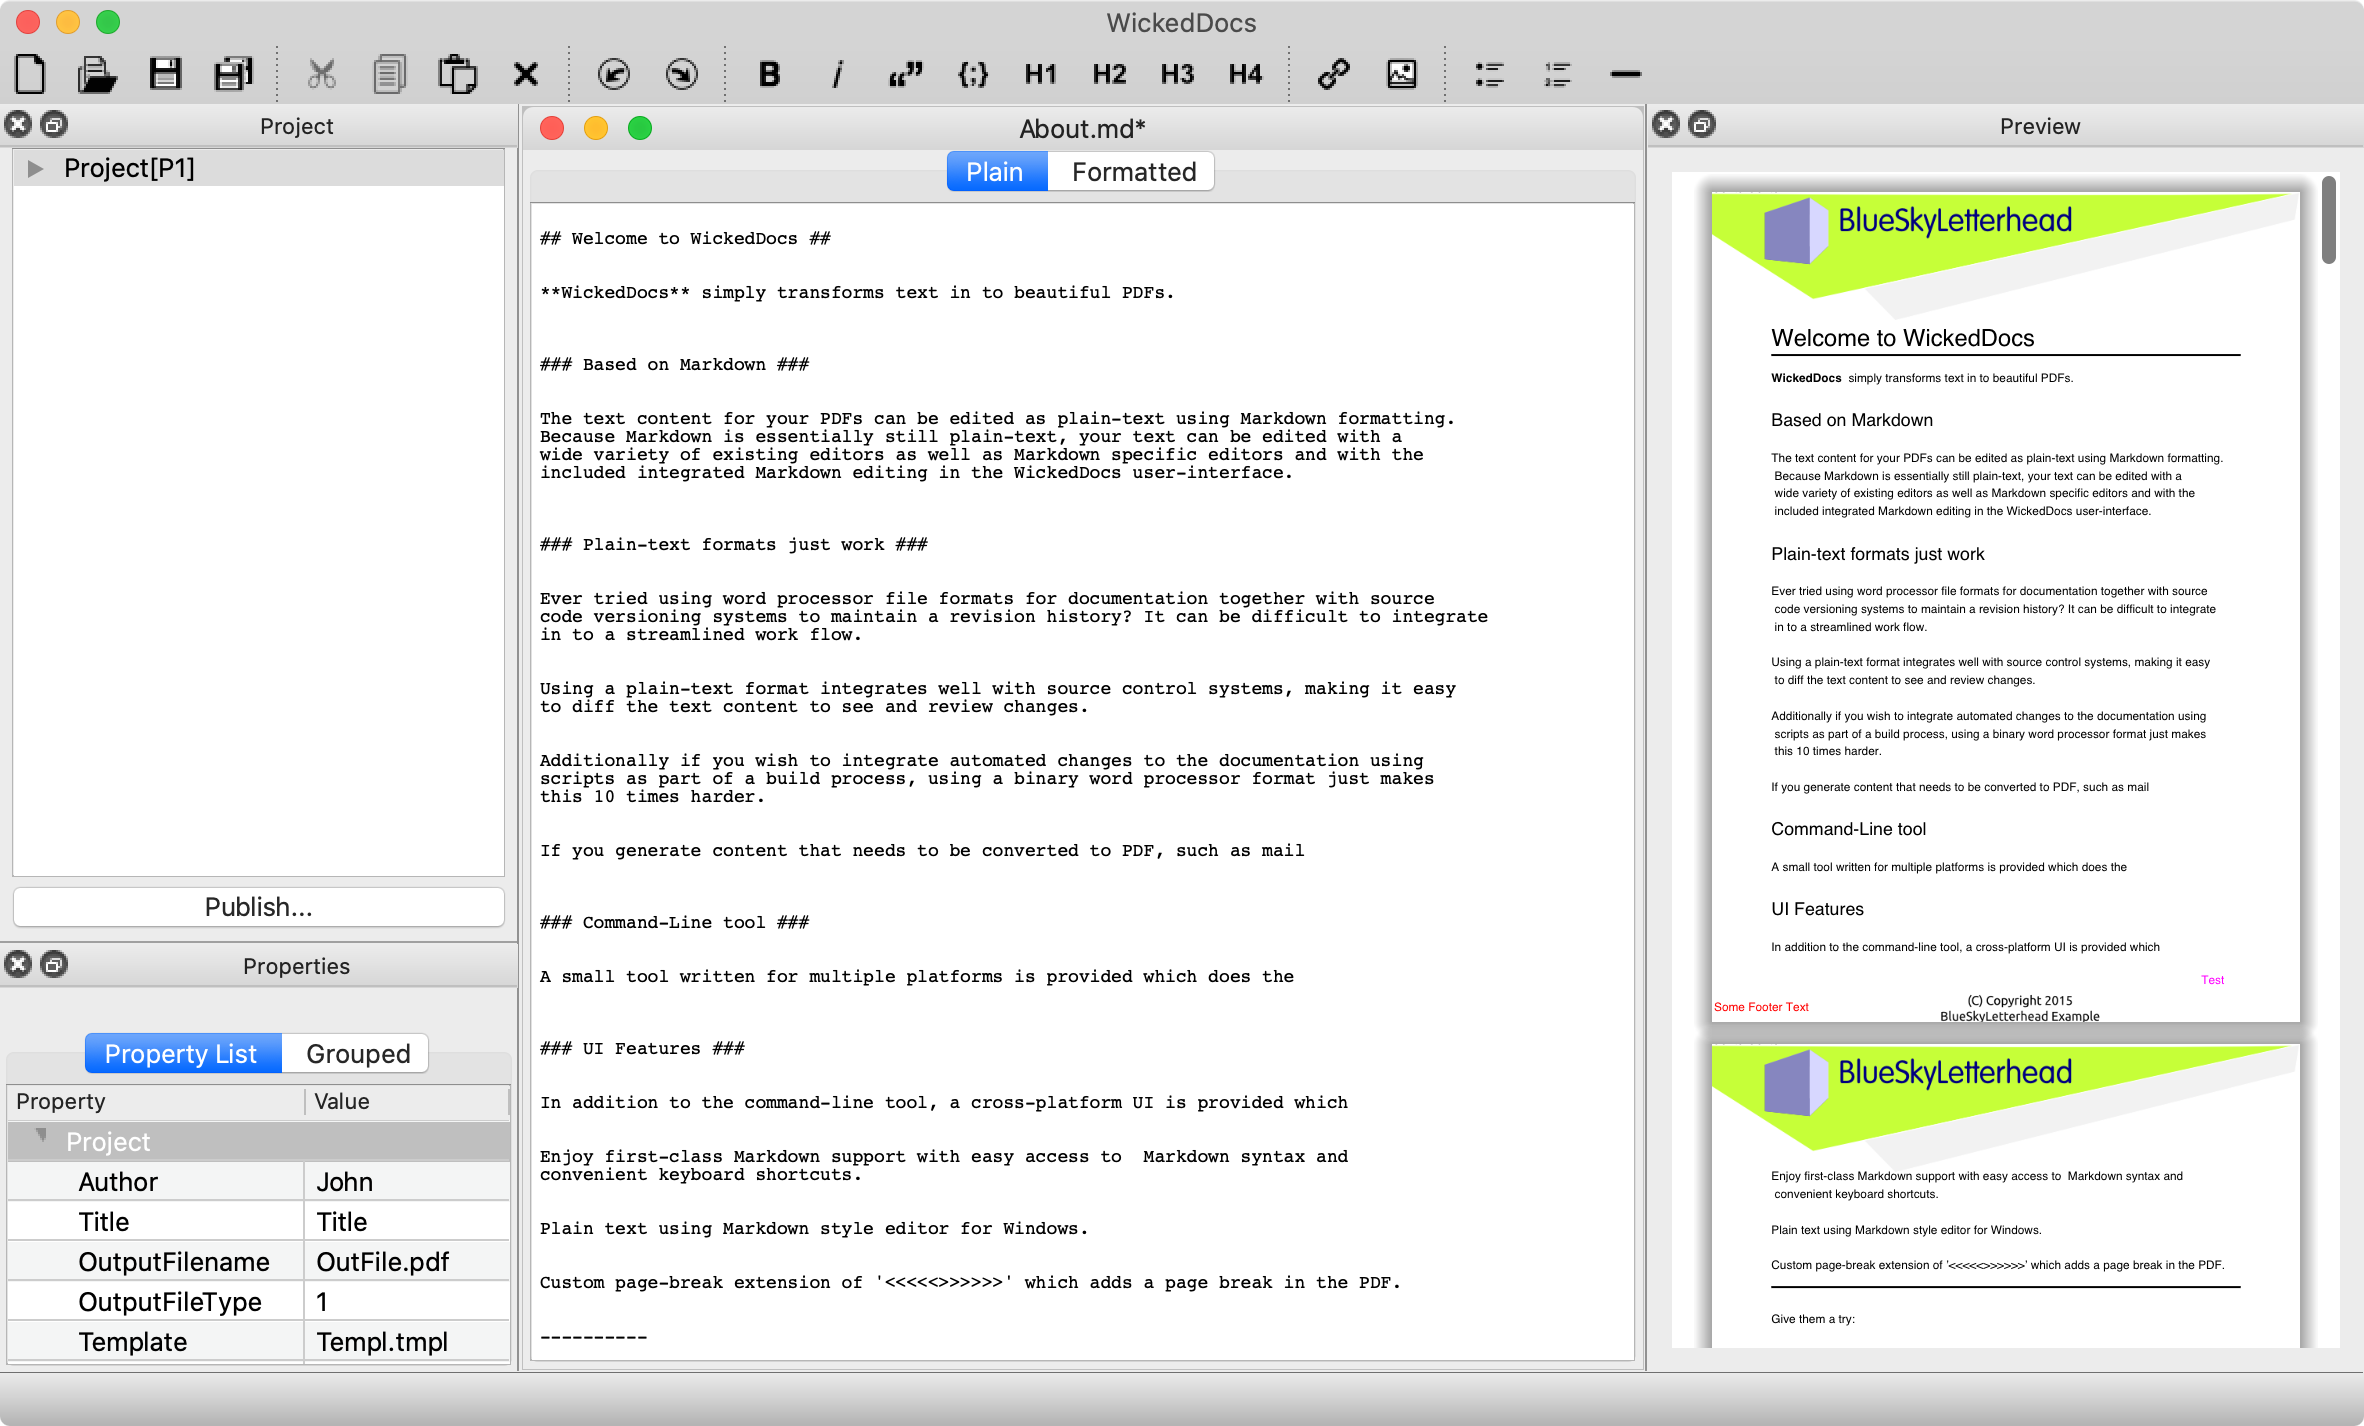Detach the Preview panel
The image size is (2364, 1426).
pyautogui.click(x=1701, y=124)
